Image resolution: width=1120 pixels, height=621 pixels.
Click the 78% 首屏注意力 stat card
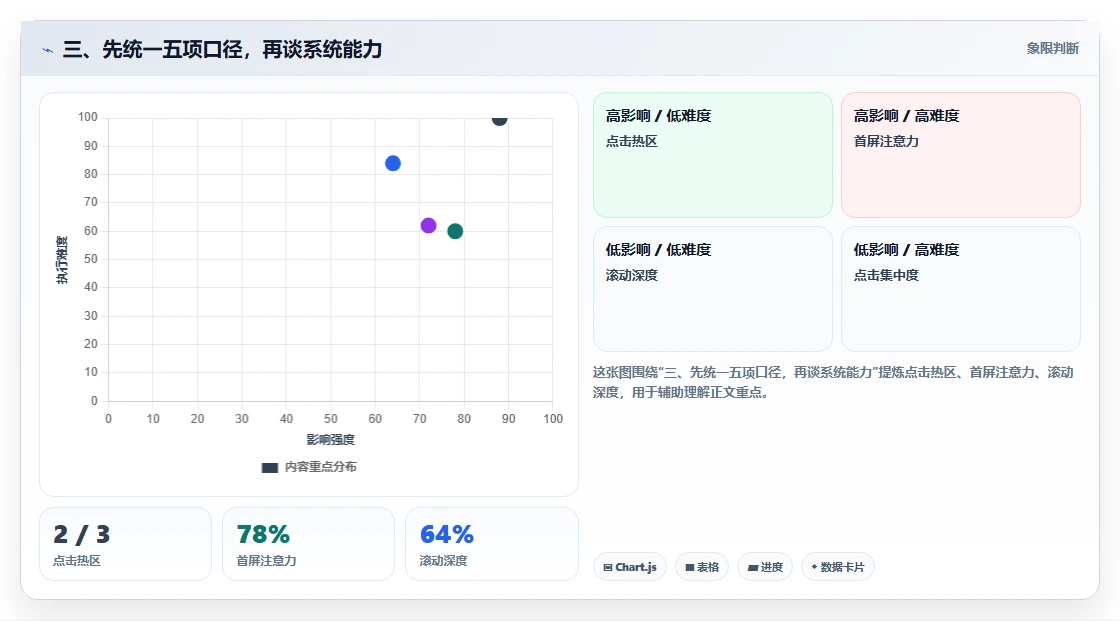tap(309, 545)
